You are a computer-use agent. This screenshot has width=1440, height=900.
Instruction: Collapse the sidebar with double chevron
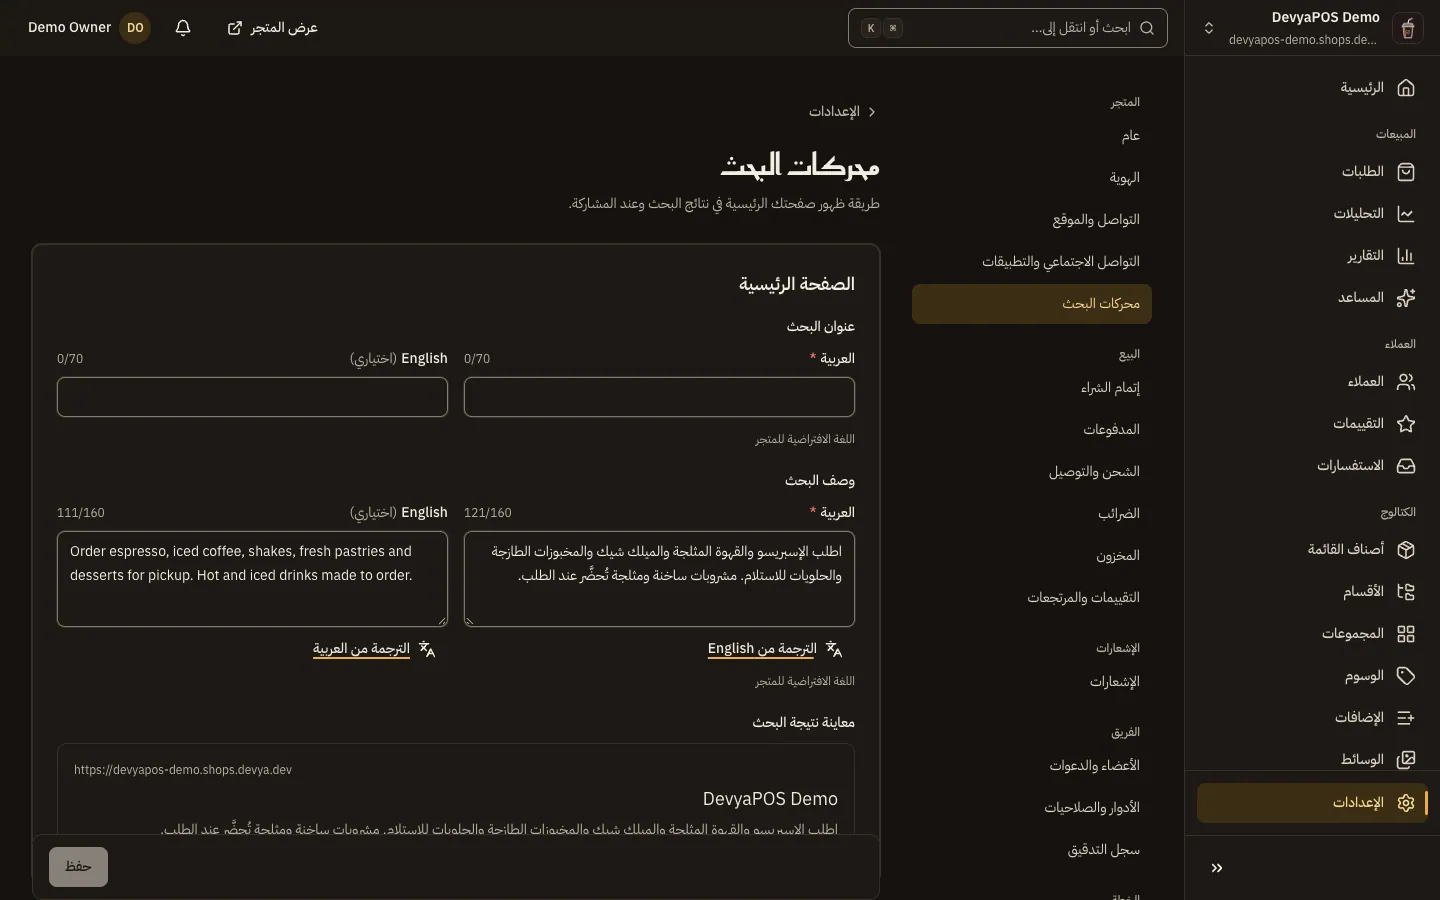coord(1217,868)
